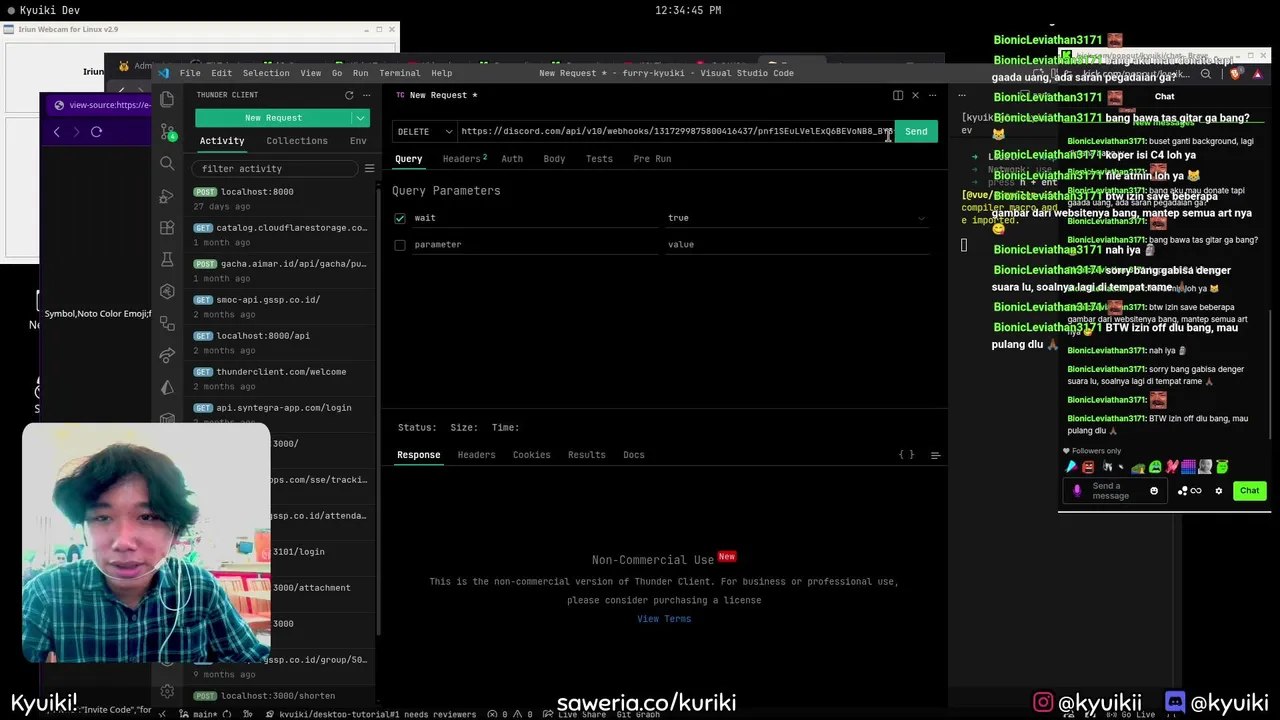Click the response JSON braces icon

(906, 455)
